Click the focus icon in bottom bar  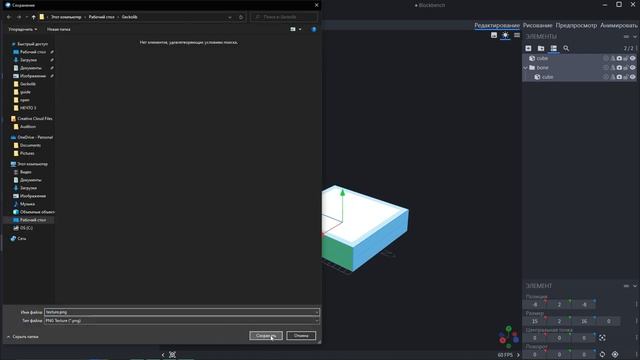click(x=172, y=355)
